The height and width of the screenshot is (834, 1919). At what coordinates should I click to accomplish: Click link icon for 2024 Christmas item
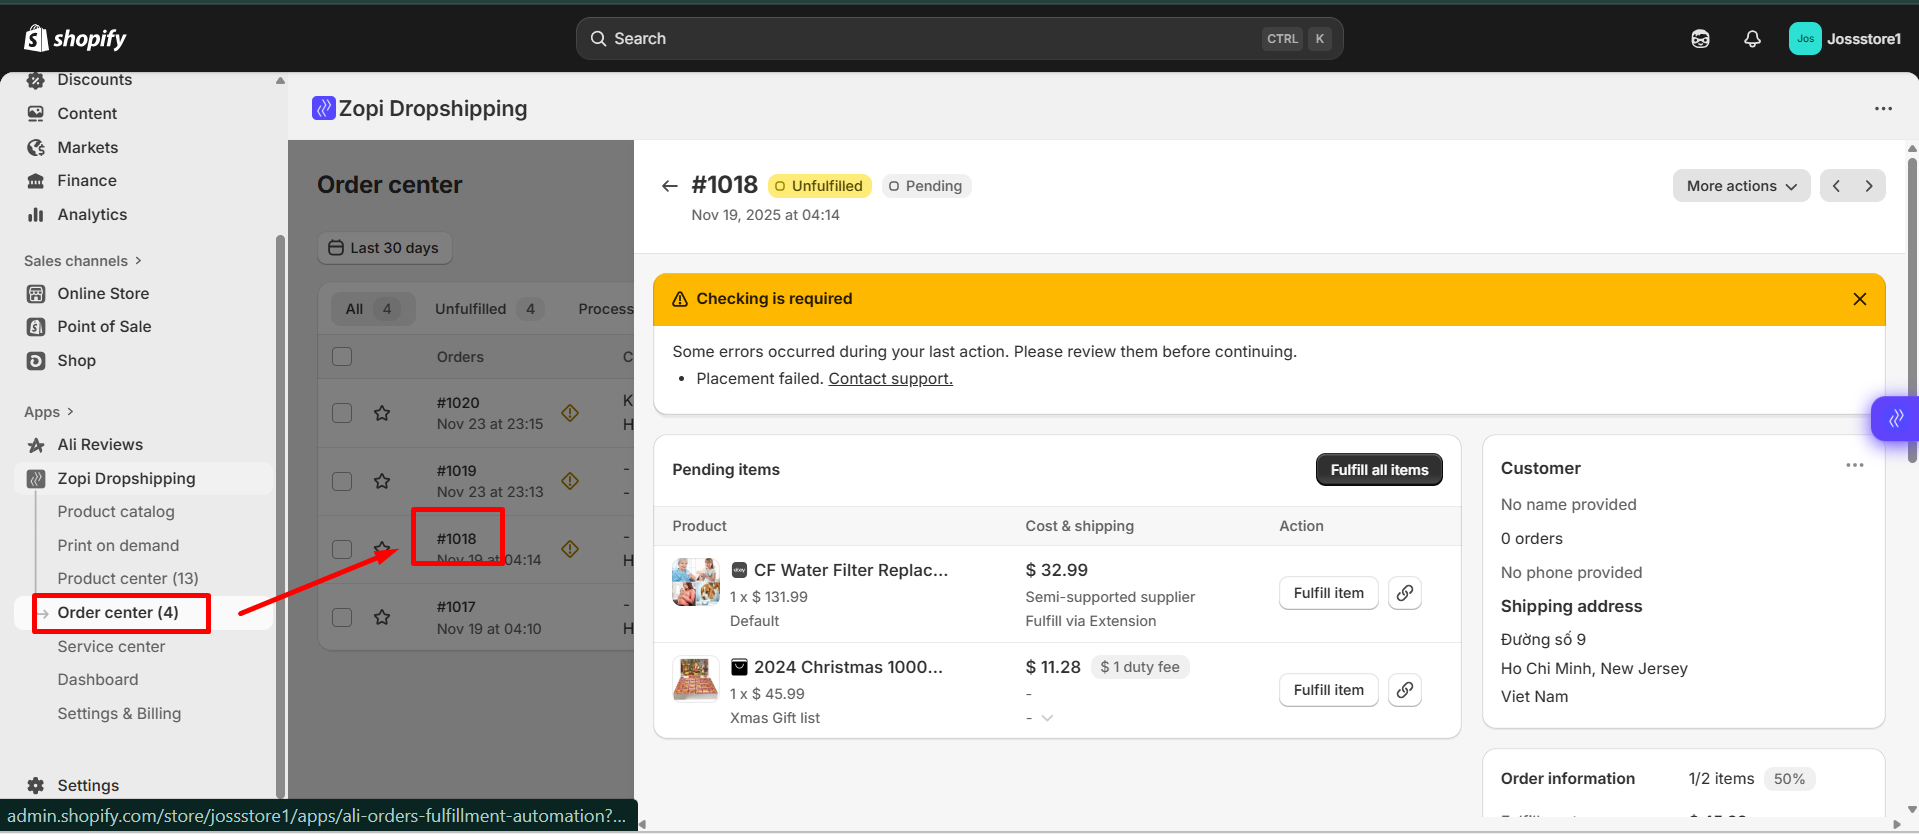point(1404,690)
